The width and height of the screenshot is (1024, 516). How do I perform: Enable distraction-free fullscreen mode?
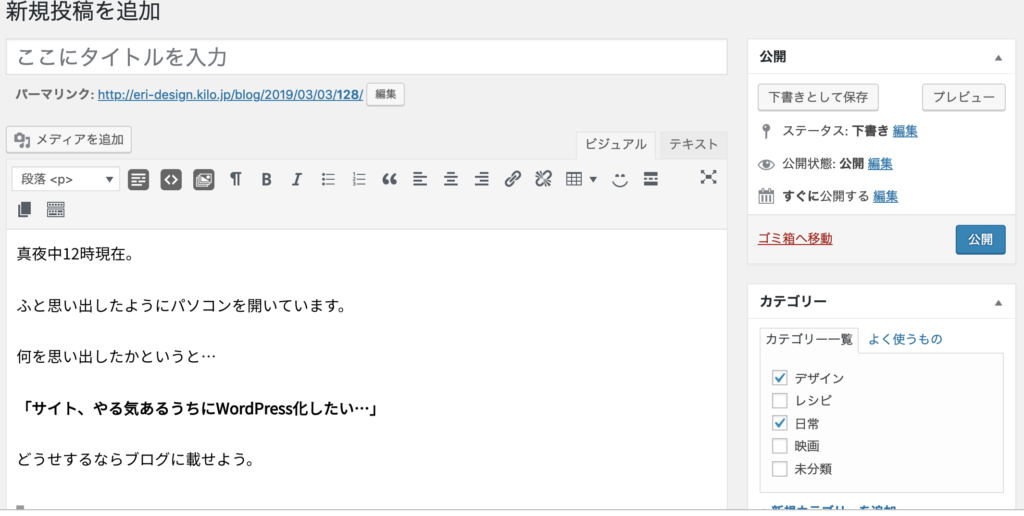(708, 178)
